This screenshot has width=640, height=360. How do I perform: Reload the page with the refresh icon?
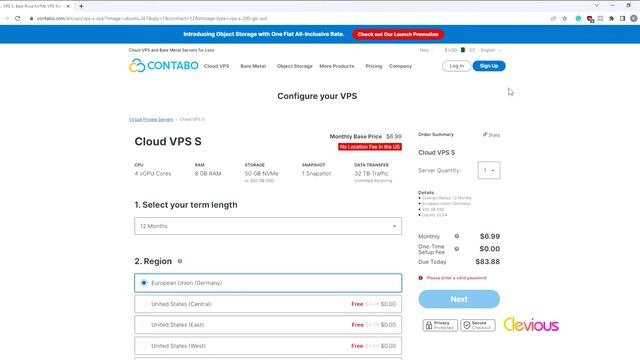[18, 18]
